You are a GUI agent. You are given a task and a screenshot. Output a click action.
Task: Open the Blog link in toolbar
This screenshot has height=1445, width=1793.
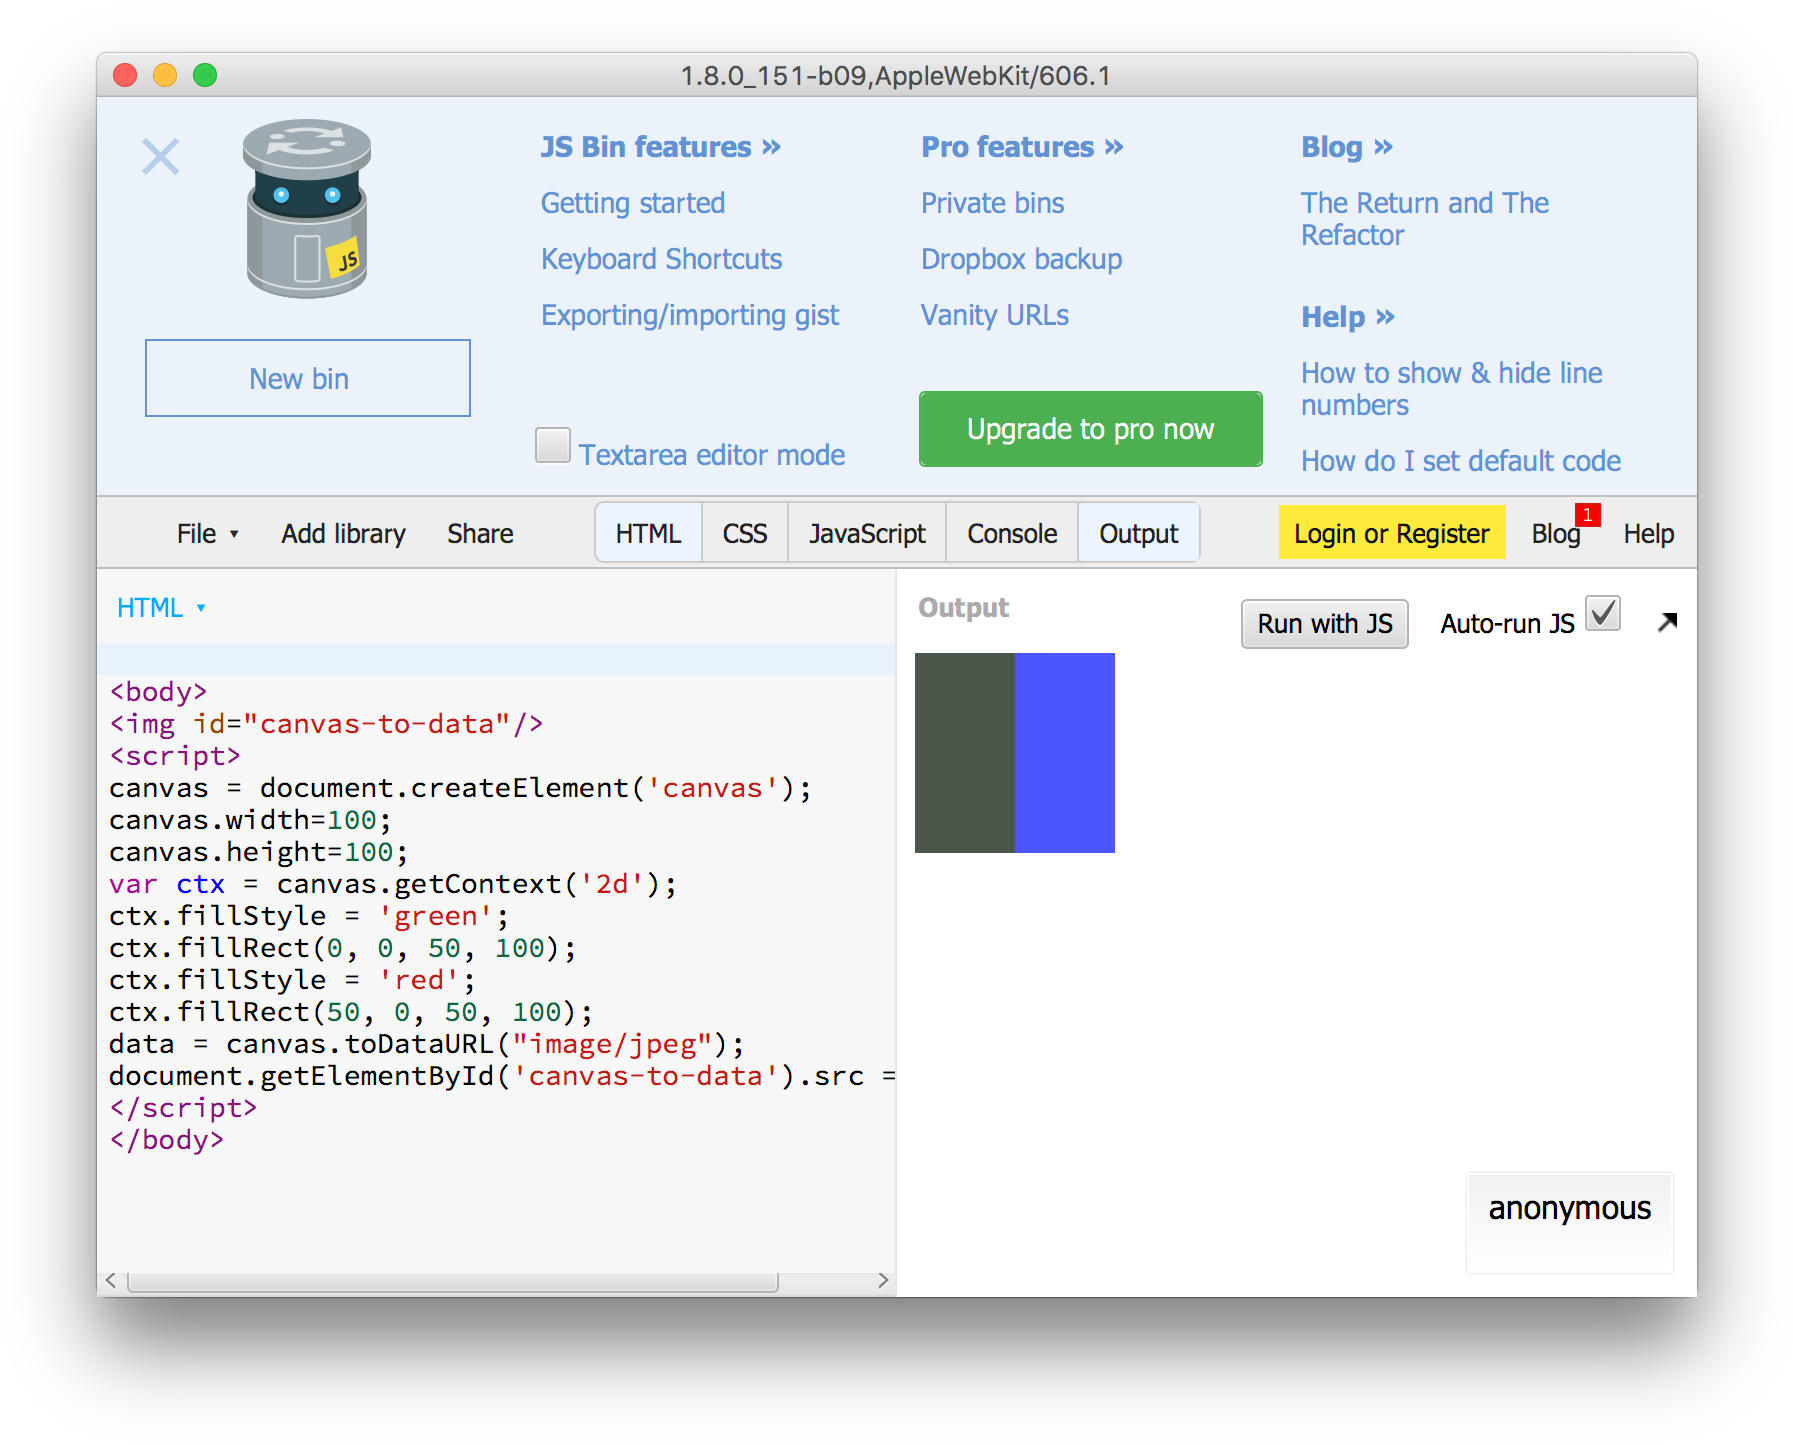[x=1556, y=534]
